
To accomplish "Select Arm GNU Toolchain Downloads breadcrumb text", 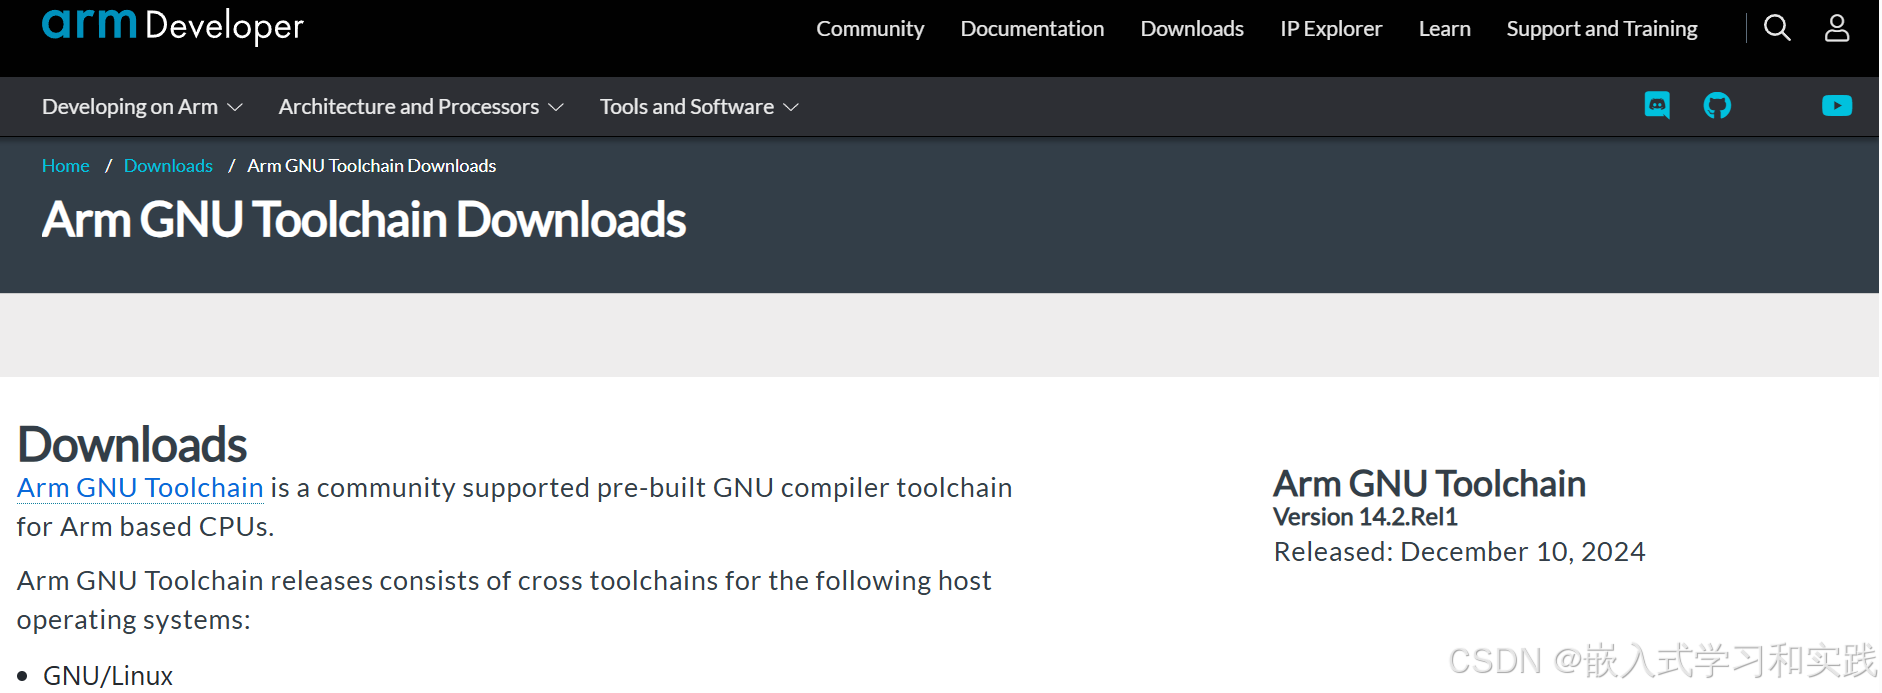I will click(372, 166).
